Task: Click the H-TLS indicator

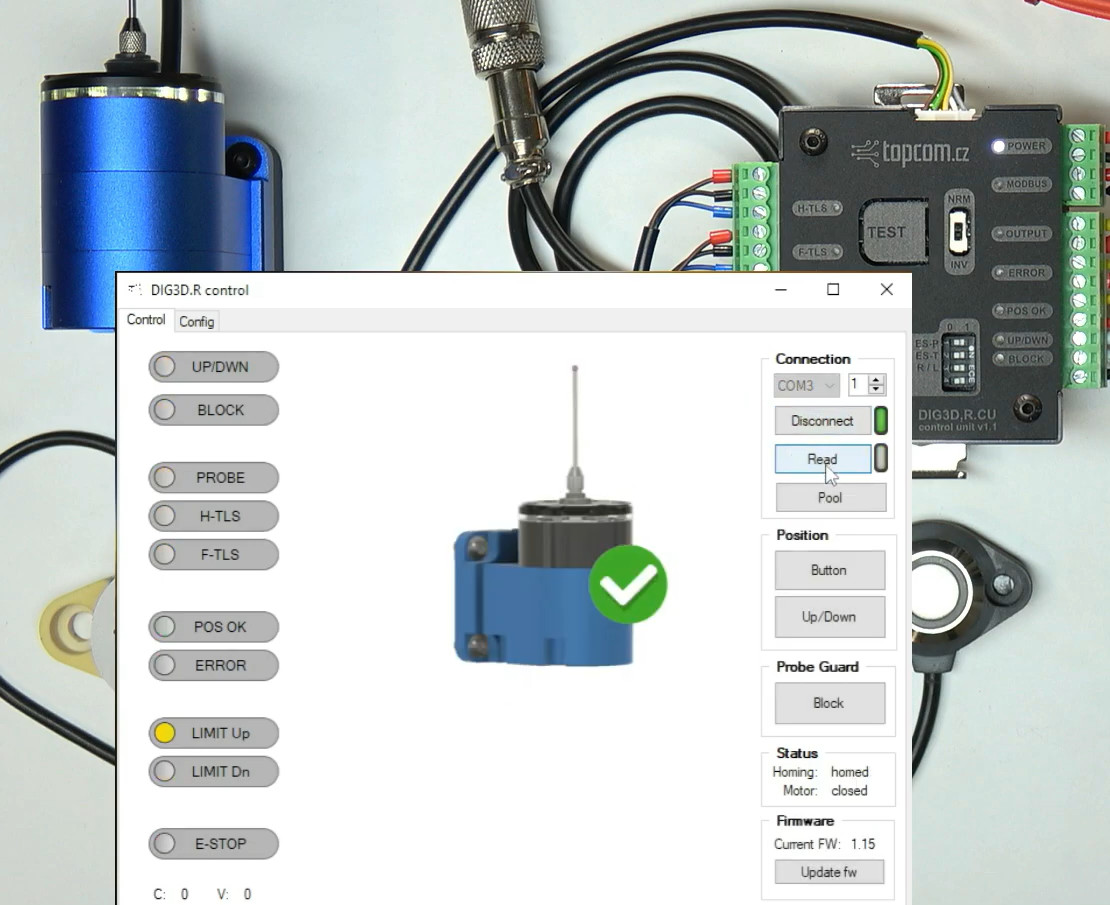Action: pos(213,516)
